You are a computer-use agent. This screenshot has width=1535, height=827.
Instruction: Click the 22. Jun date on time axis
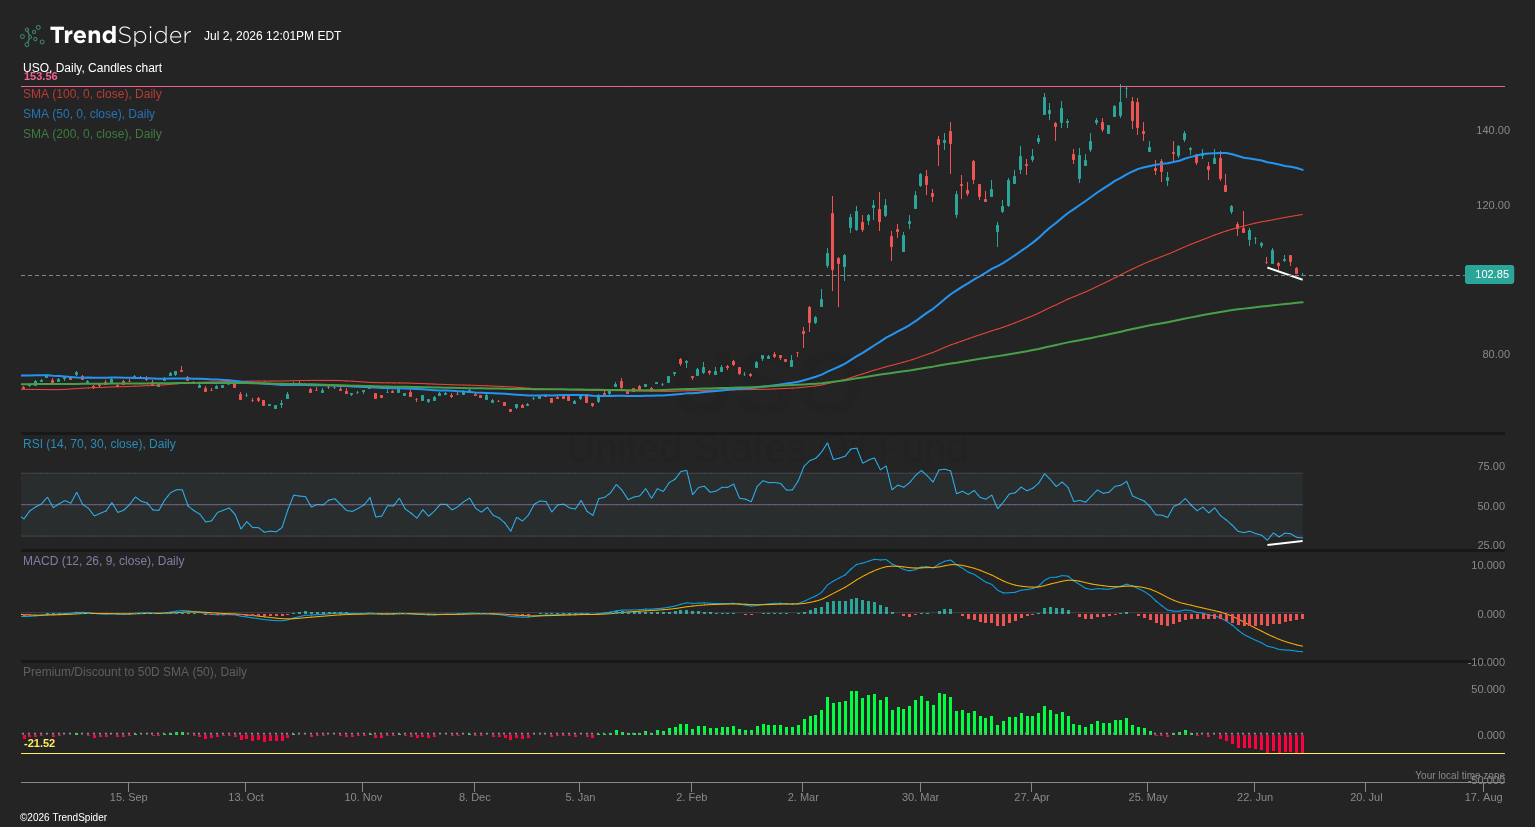tap(1255, 797)
